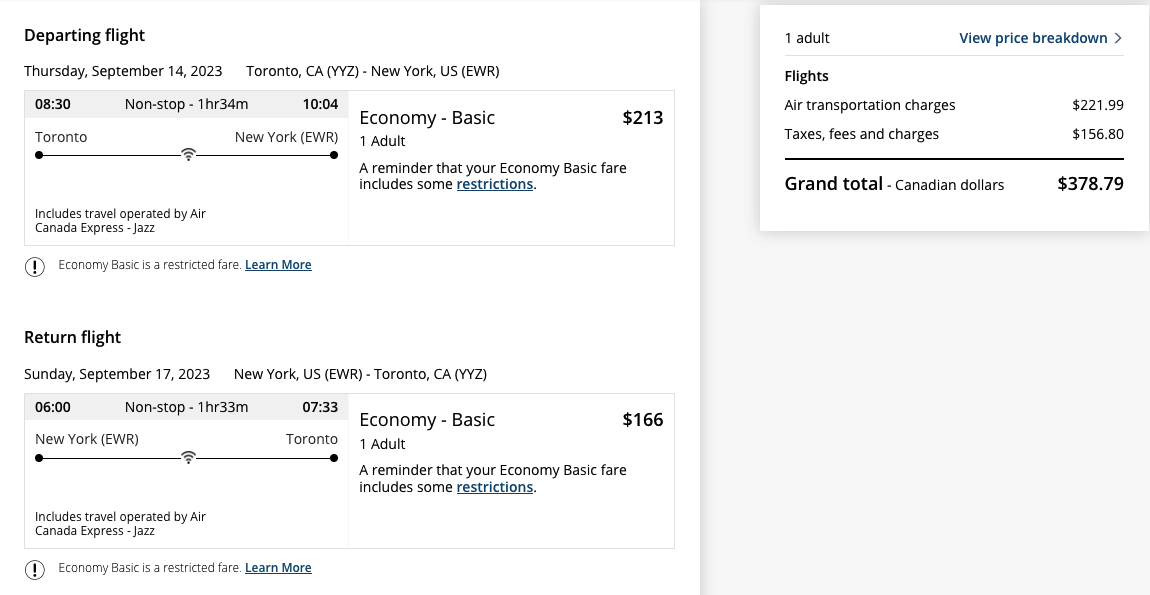The image size is (1150, 595).
Task: Click the exclamation info icon under departing flight
Action: (x=34, y=266)
